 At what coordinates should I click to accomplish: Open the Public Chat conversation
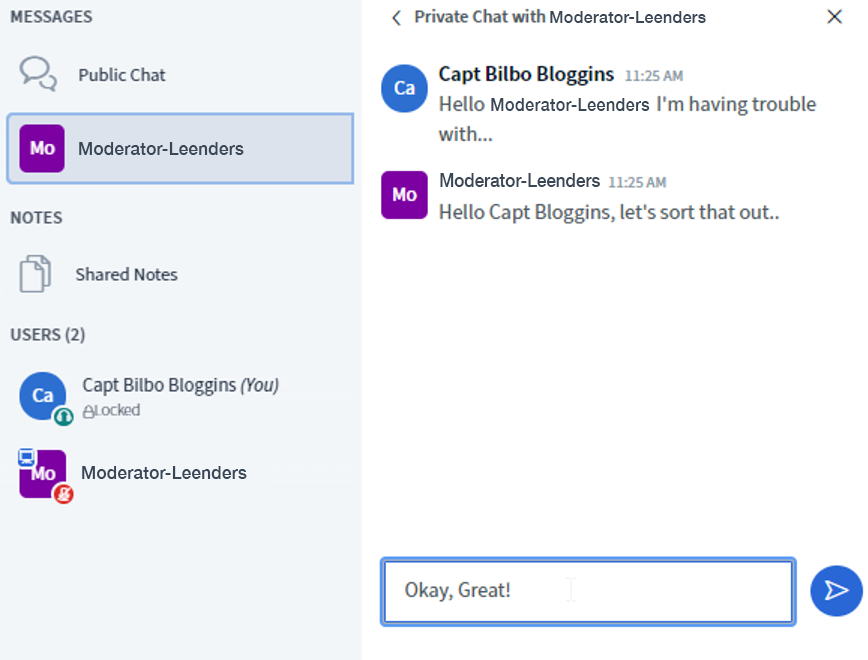click(x=122, y=75)
